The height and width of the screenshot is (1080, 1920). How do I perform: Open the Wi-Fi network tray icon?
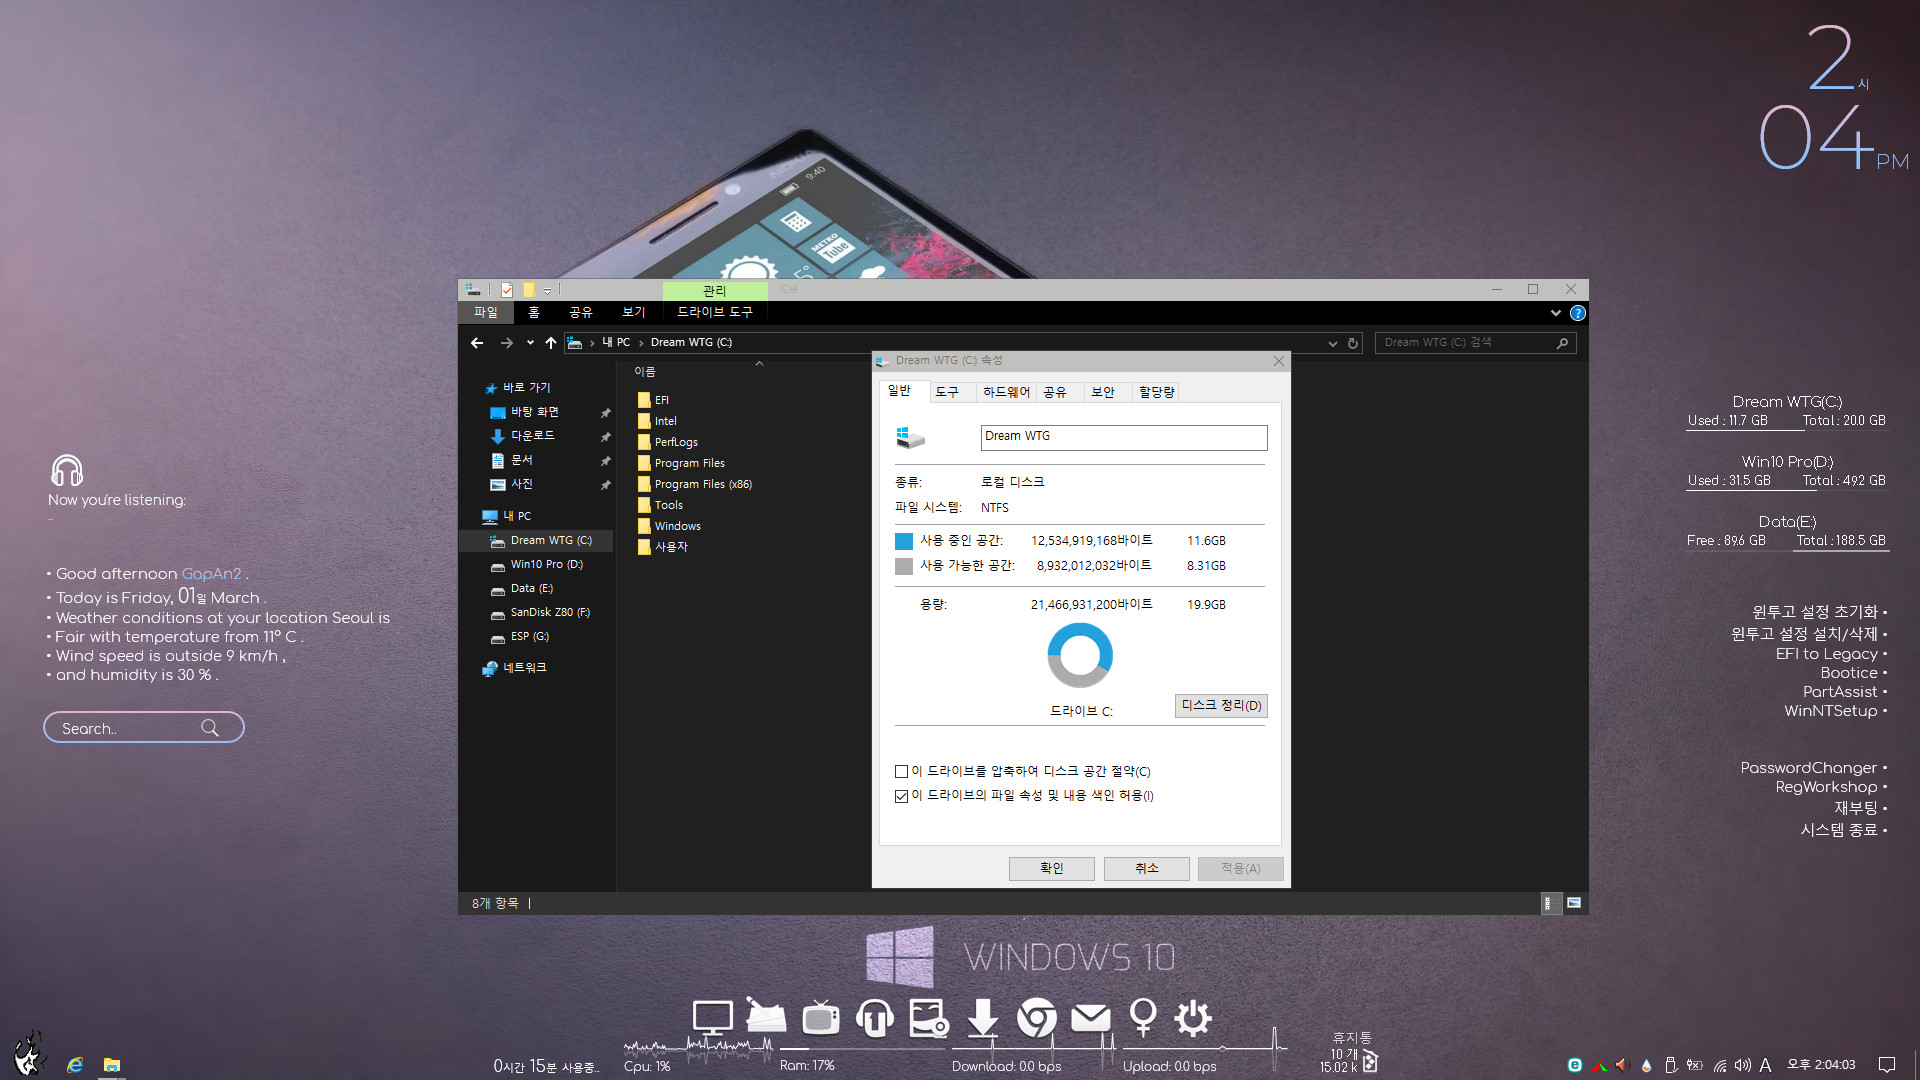point(1719,1065)
